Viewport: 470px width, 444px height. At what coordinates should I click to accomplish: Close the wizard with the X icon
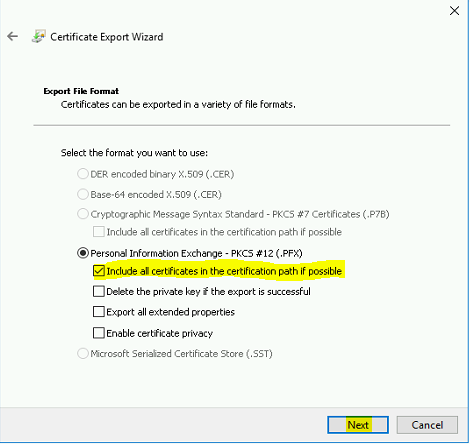coord(454,11)
